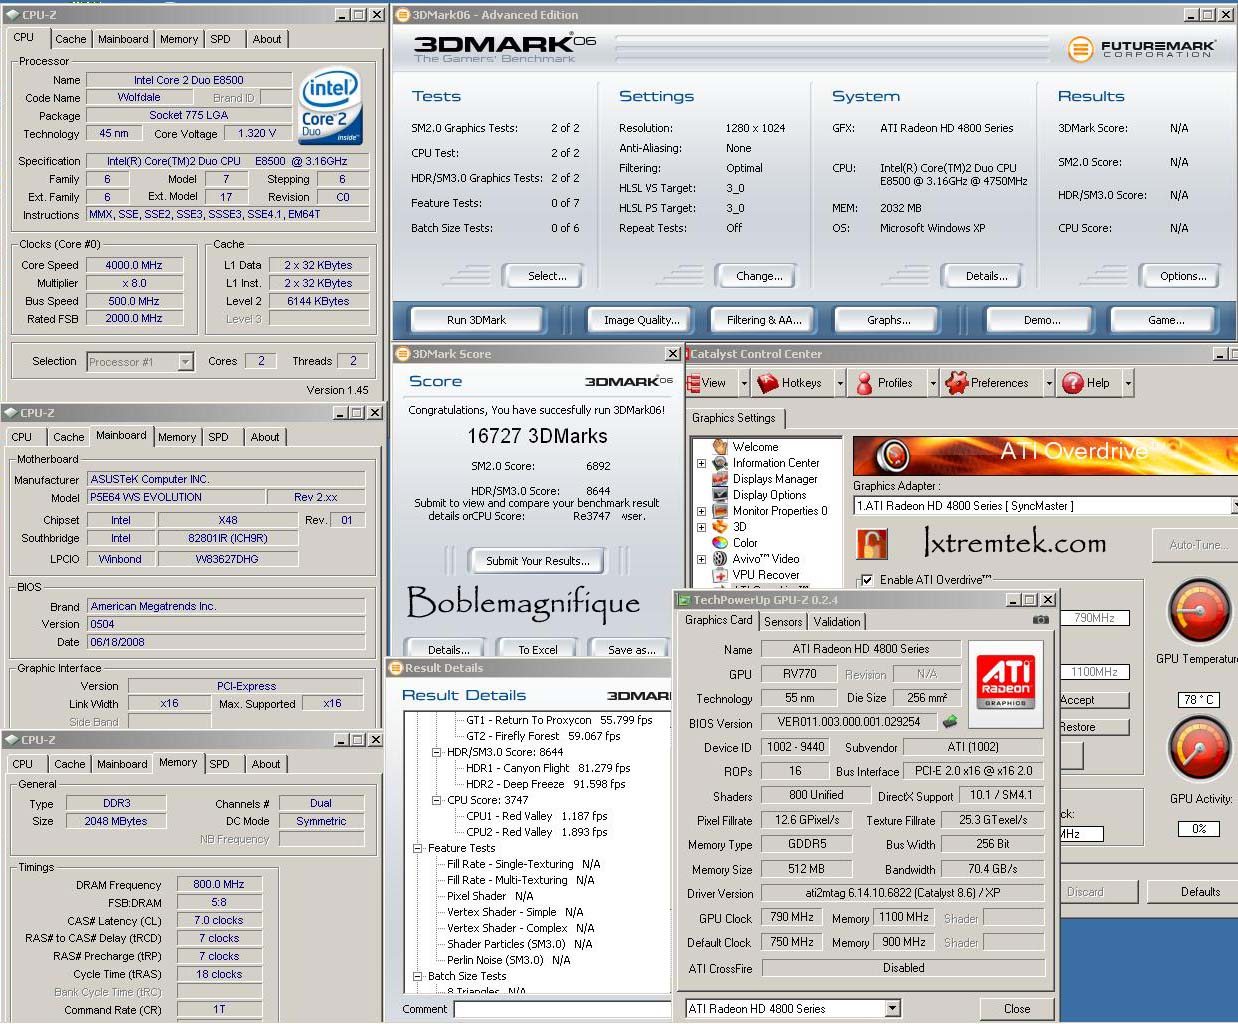Click Select under the Tests section
The width and height of the screenshot is (1238, 1024).
tap(547, 276)
